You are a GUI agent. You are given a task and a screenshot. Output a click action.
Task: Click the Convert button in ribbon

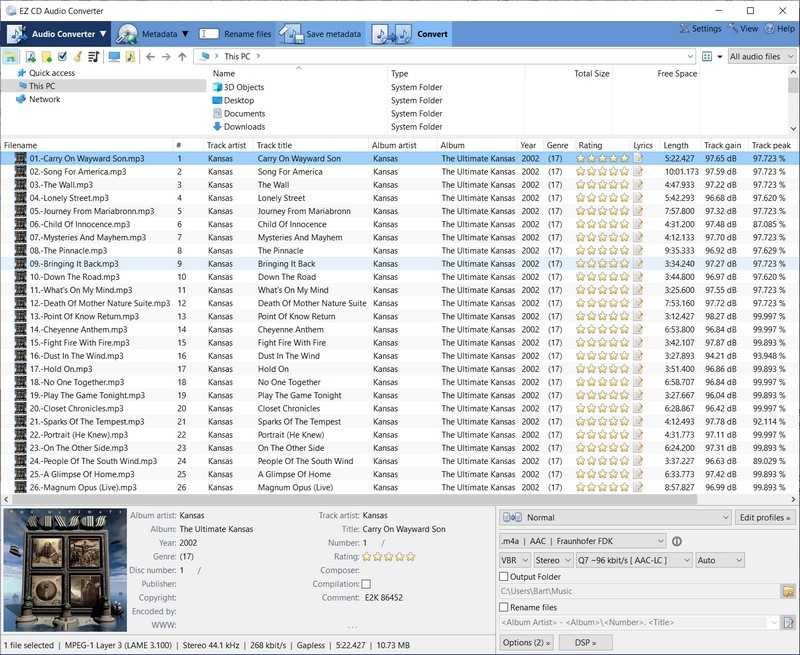(409, 34)
